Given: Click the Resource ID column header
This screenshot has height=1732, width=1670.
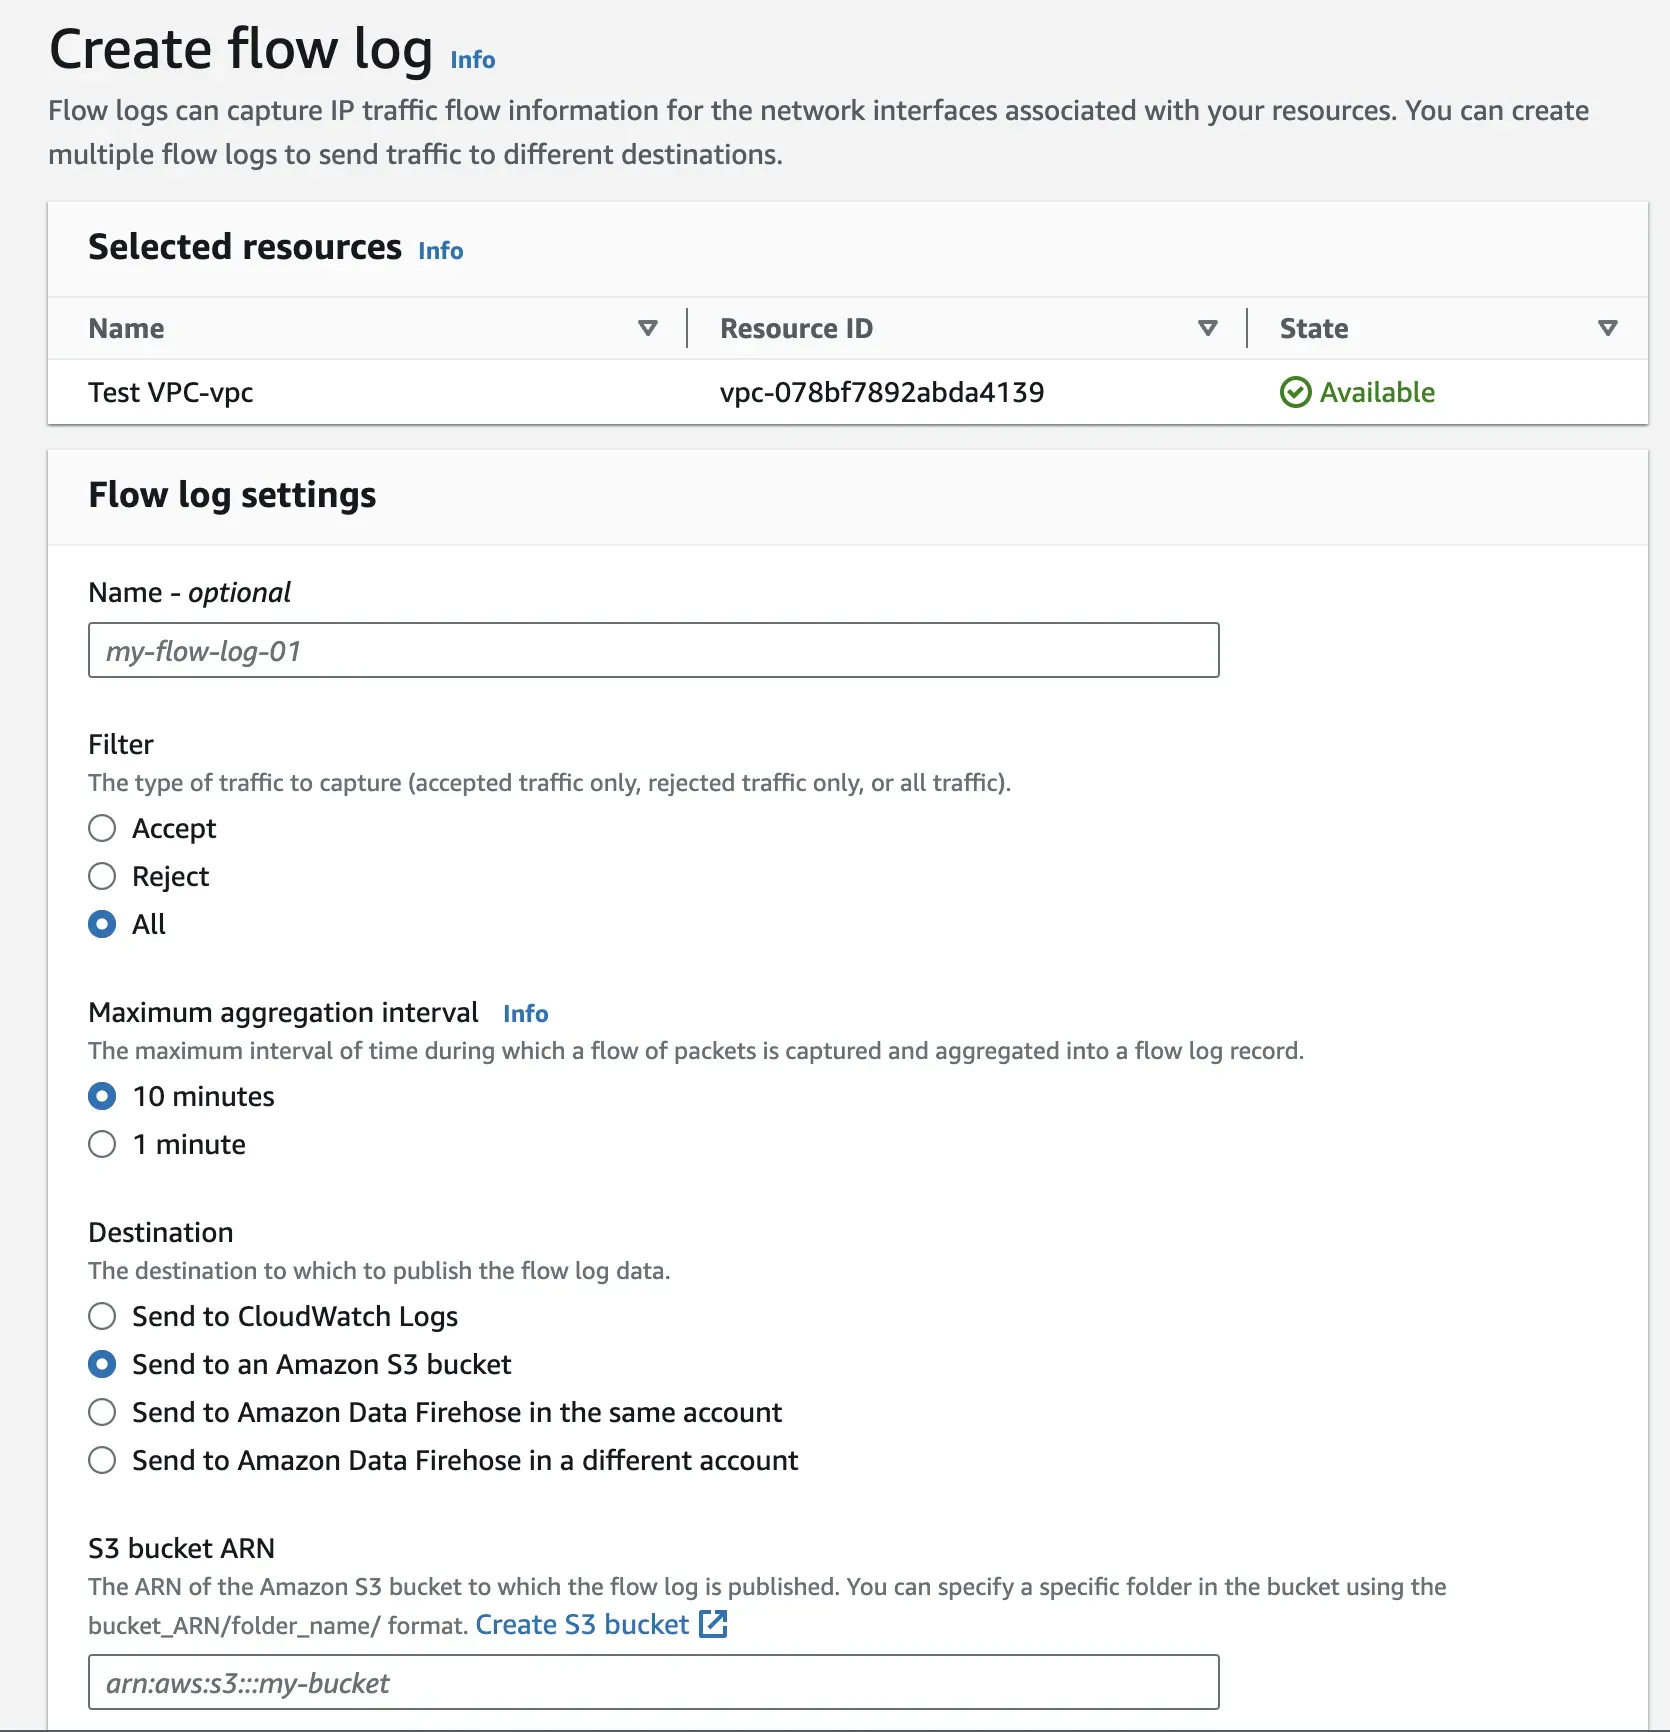Looking at the screenshot, I should coord(796,328).
